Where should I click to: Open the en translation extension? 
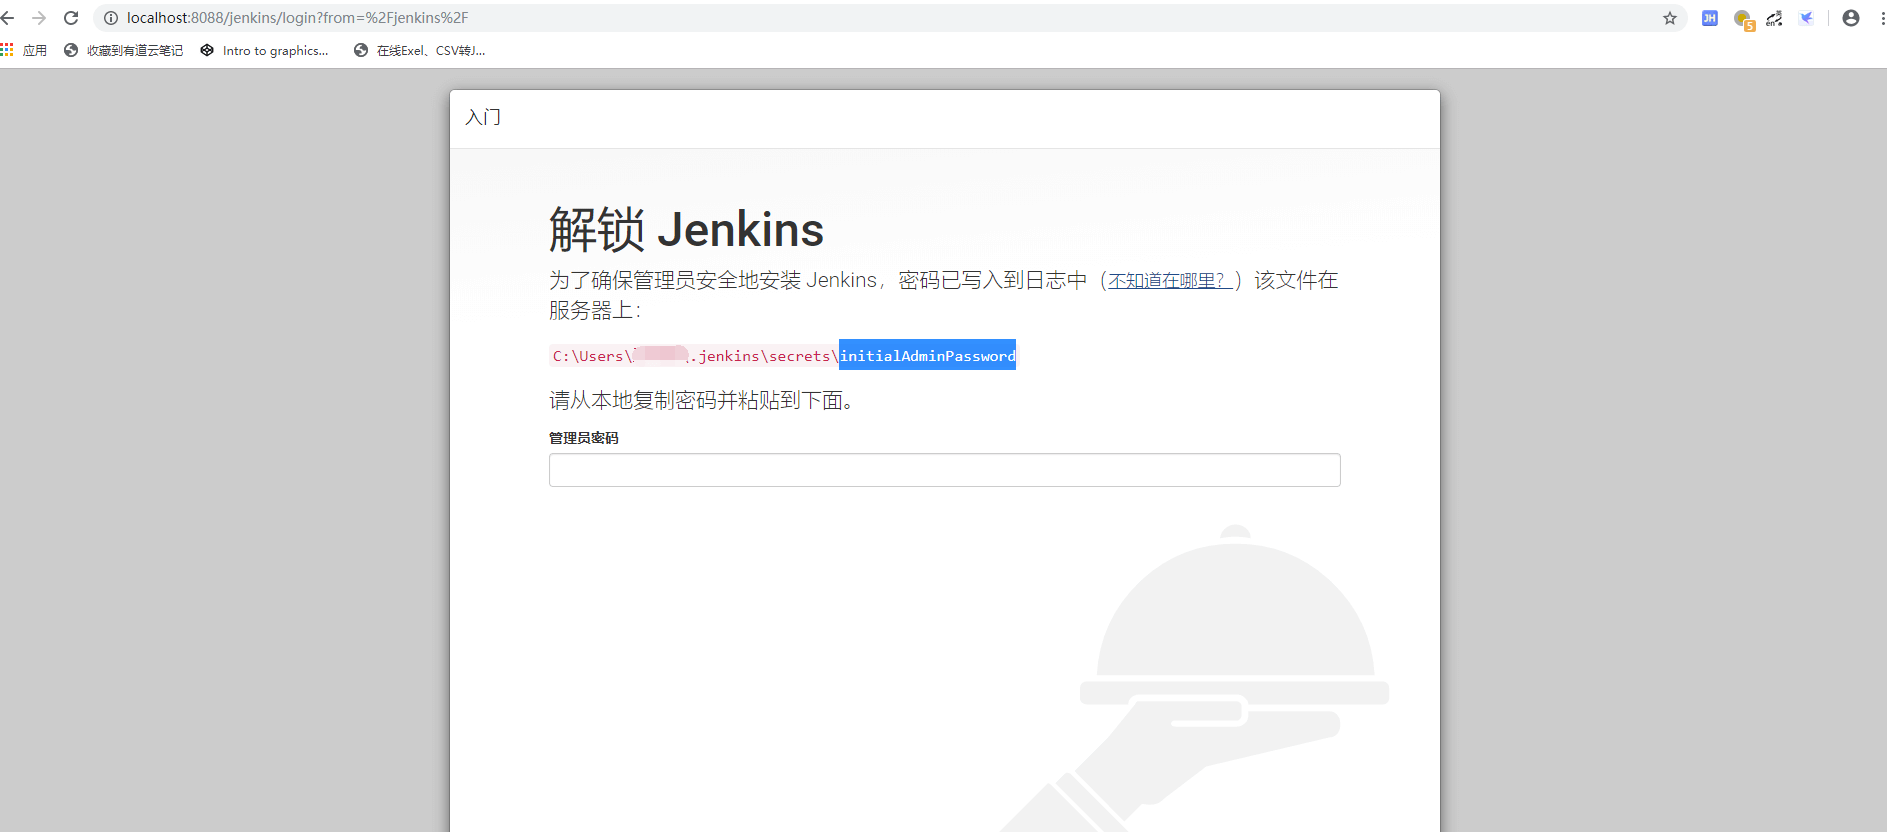[x=1775, y=18]
